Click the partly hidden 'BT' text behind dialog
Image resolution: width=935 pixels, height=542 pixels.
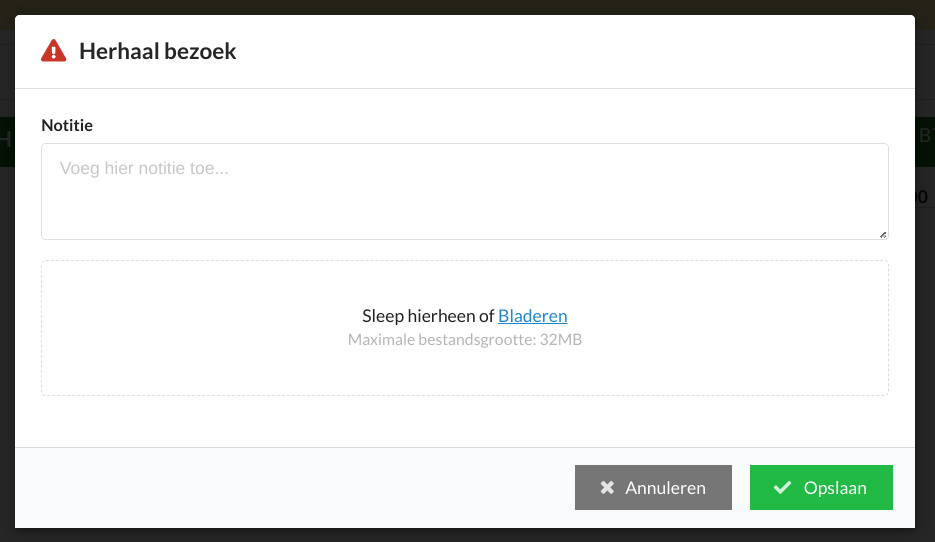pos(925,137)
